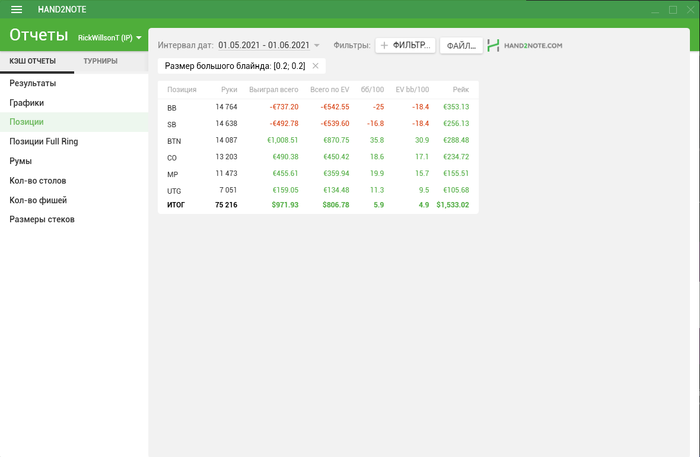
Task: Maximize the Hand2Note window
Action: click(673, 10)
